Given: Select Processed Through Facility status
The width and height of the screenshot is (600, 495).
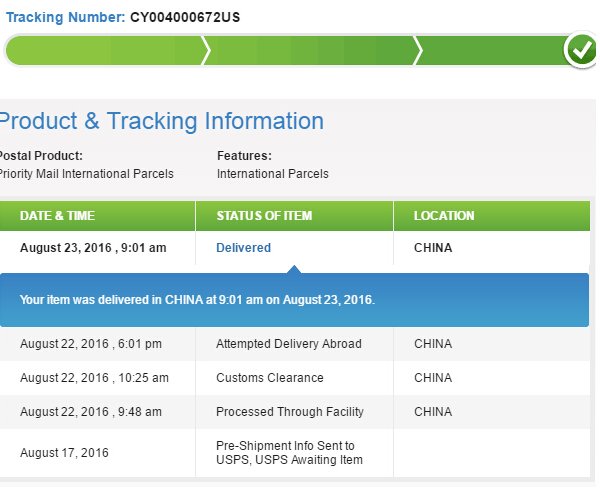Looking at the screenshot, I should coord(290,412).
